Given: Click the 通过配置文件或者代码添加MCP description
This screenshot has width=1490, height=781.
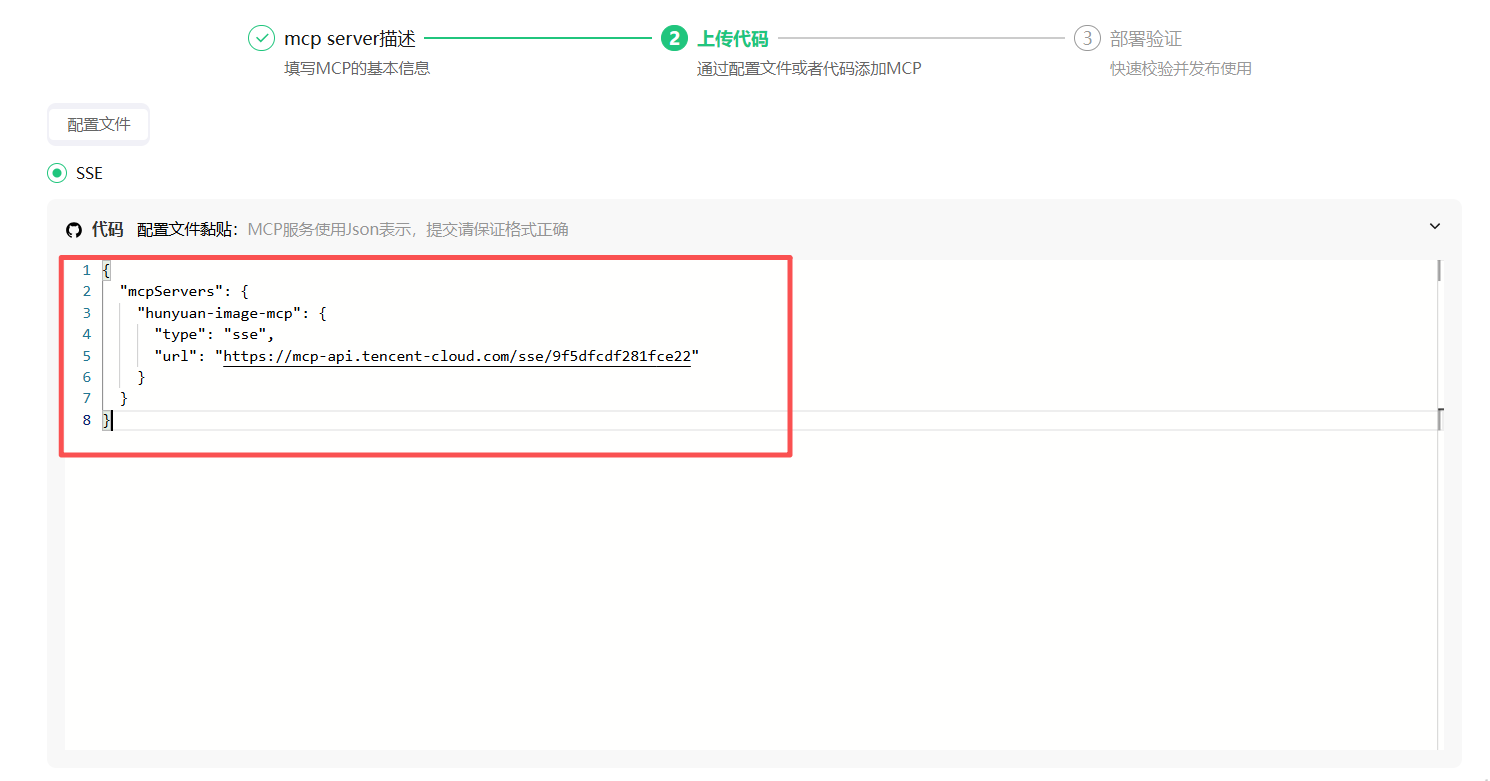Looking at the screenshot, I should pyautogui.click(x=809, y=69).
